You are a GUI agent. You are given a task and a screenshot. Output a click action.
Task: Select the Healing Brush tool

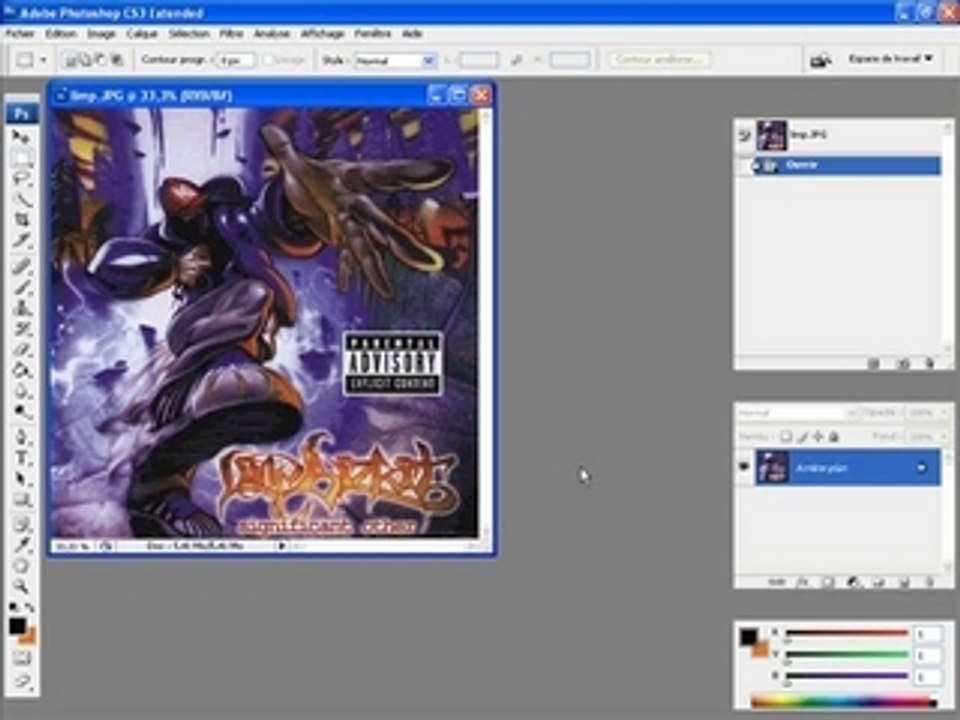22,266
